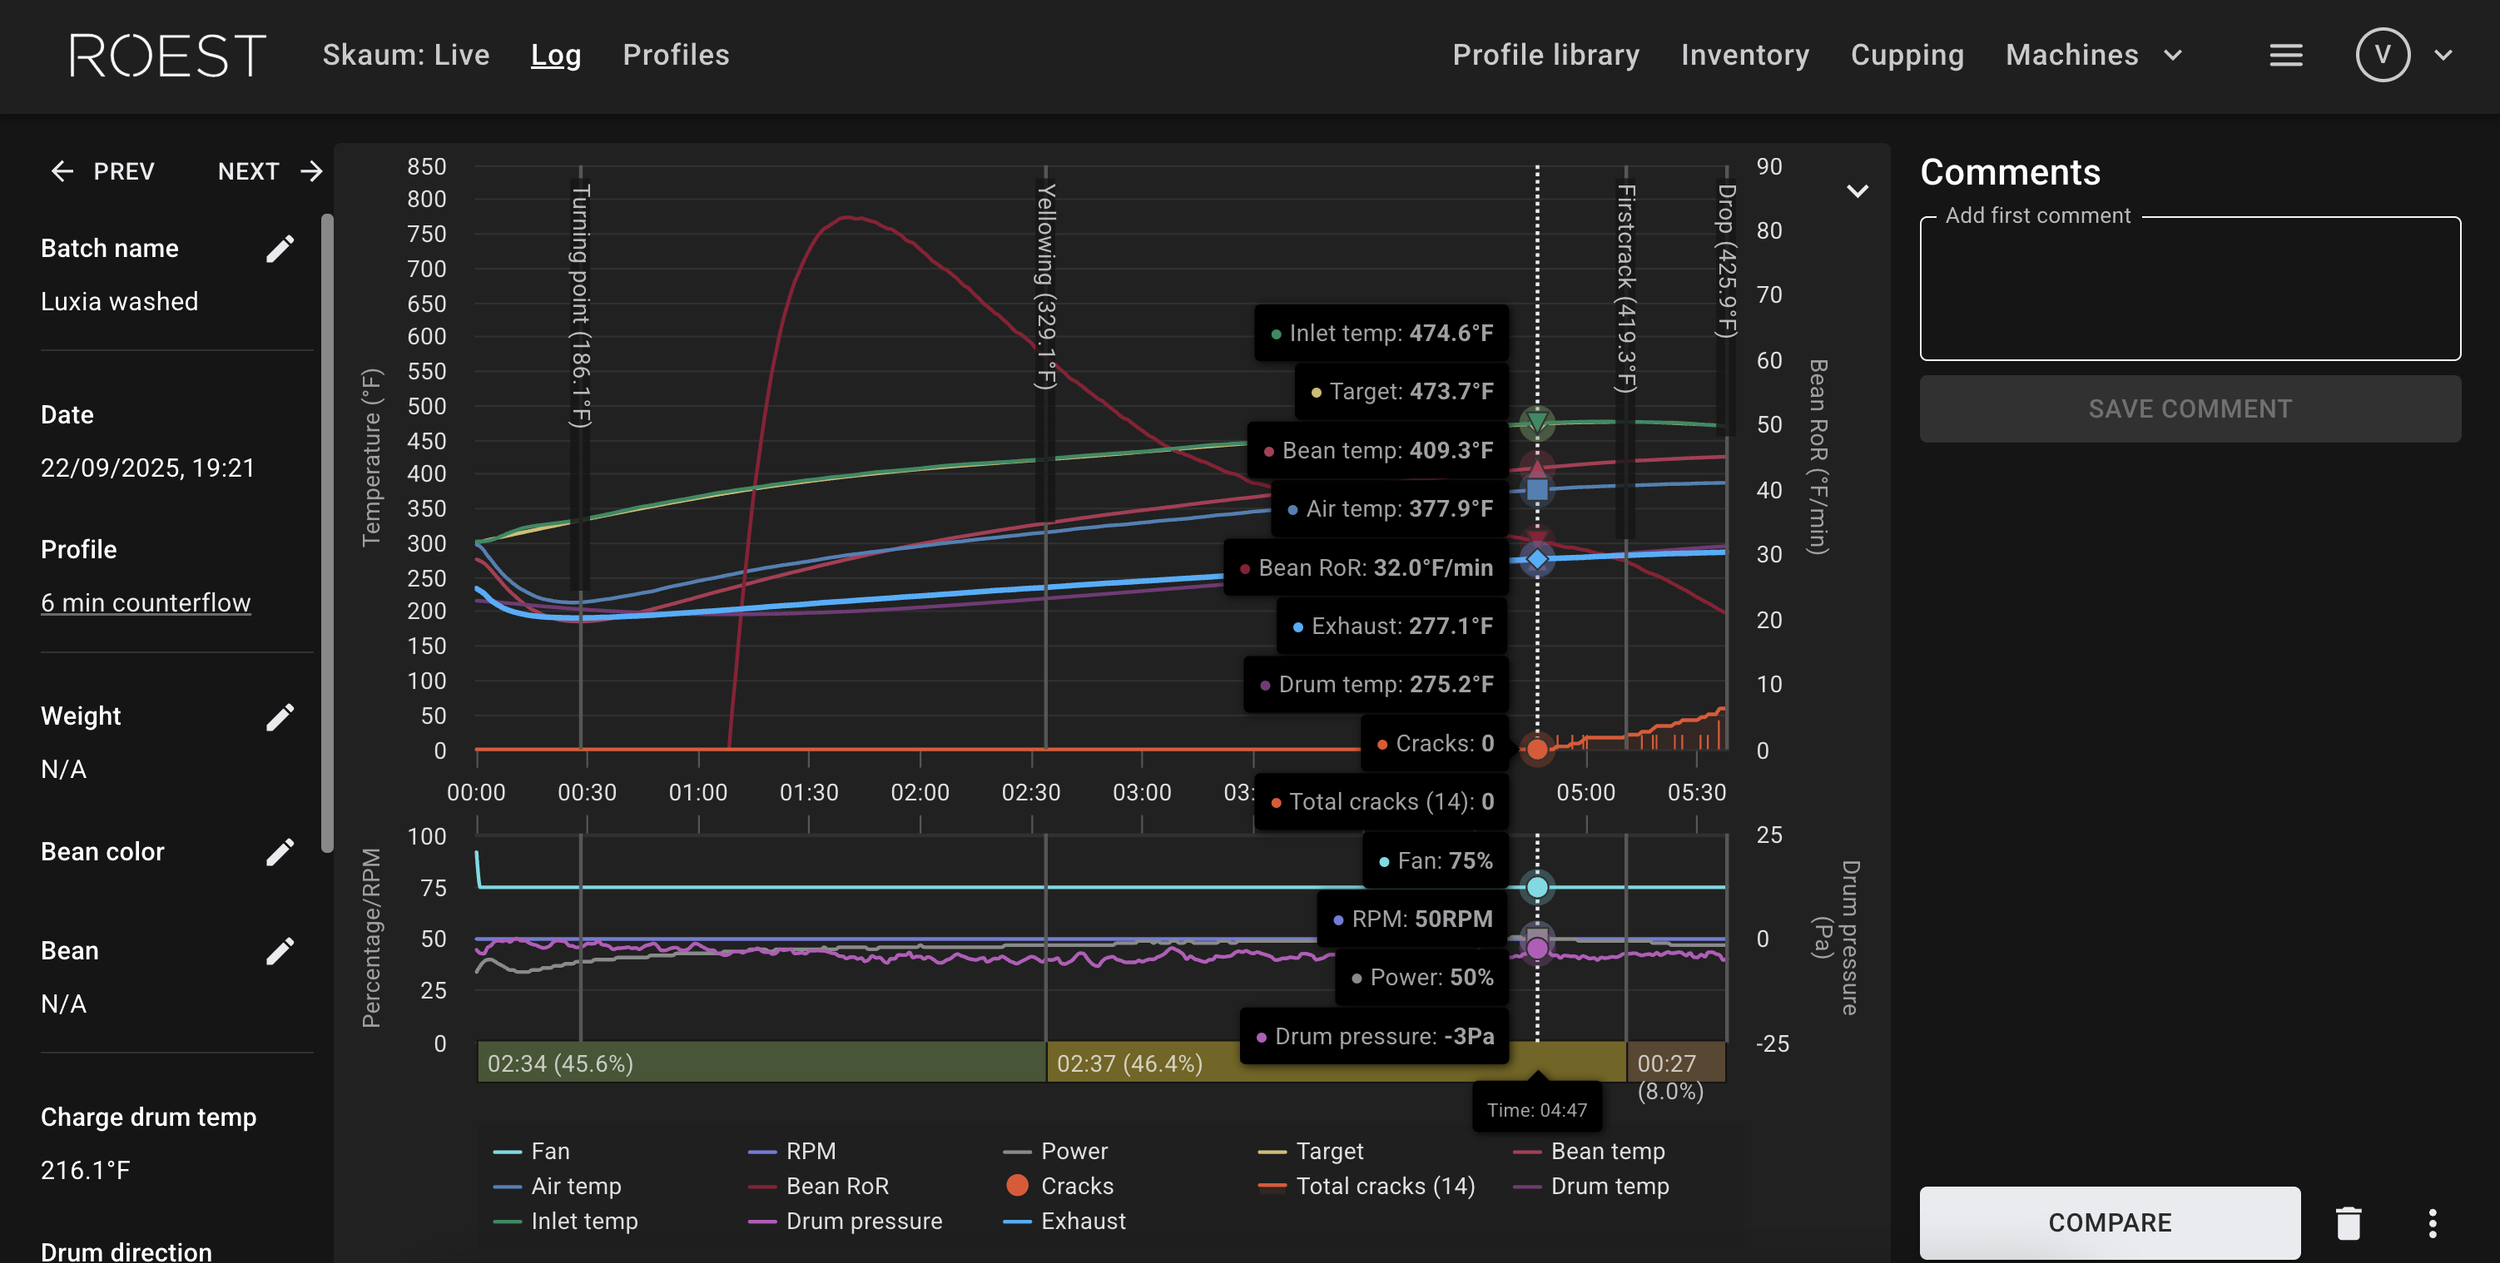This screenshot has width=2500, height=1263.
Task: Open the Profile library page
Action: 1546,55
